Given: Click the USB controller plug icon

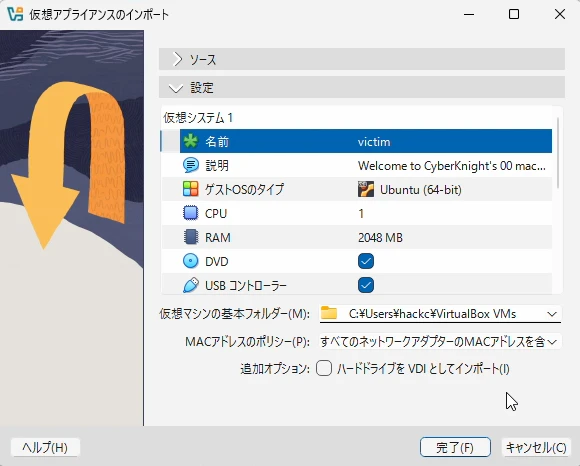Looking at the screenshot, I should 191,285.
